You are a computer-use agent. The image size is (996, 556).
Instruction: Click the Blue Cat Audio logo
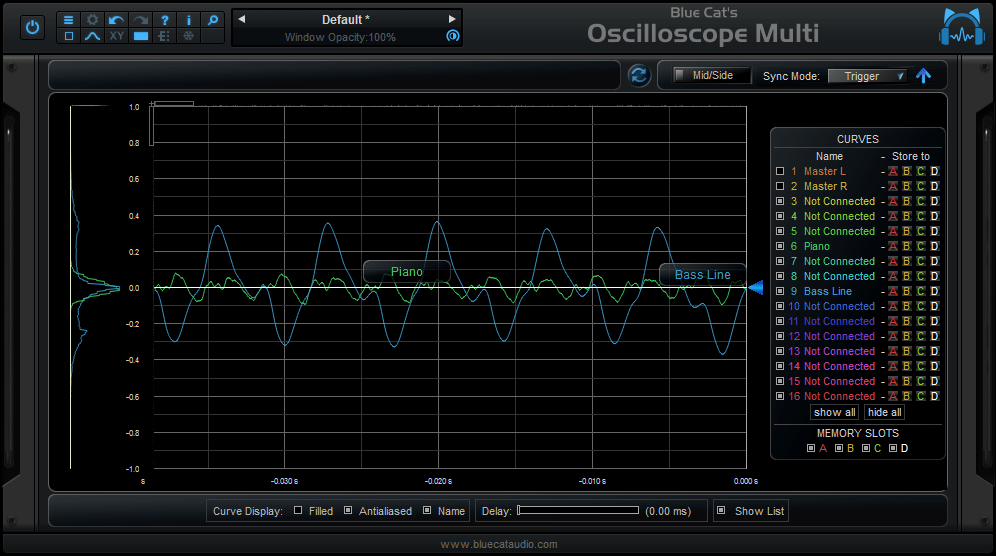[962, 27]
